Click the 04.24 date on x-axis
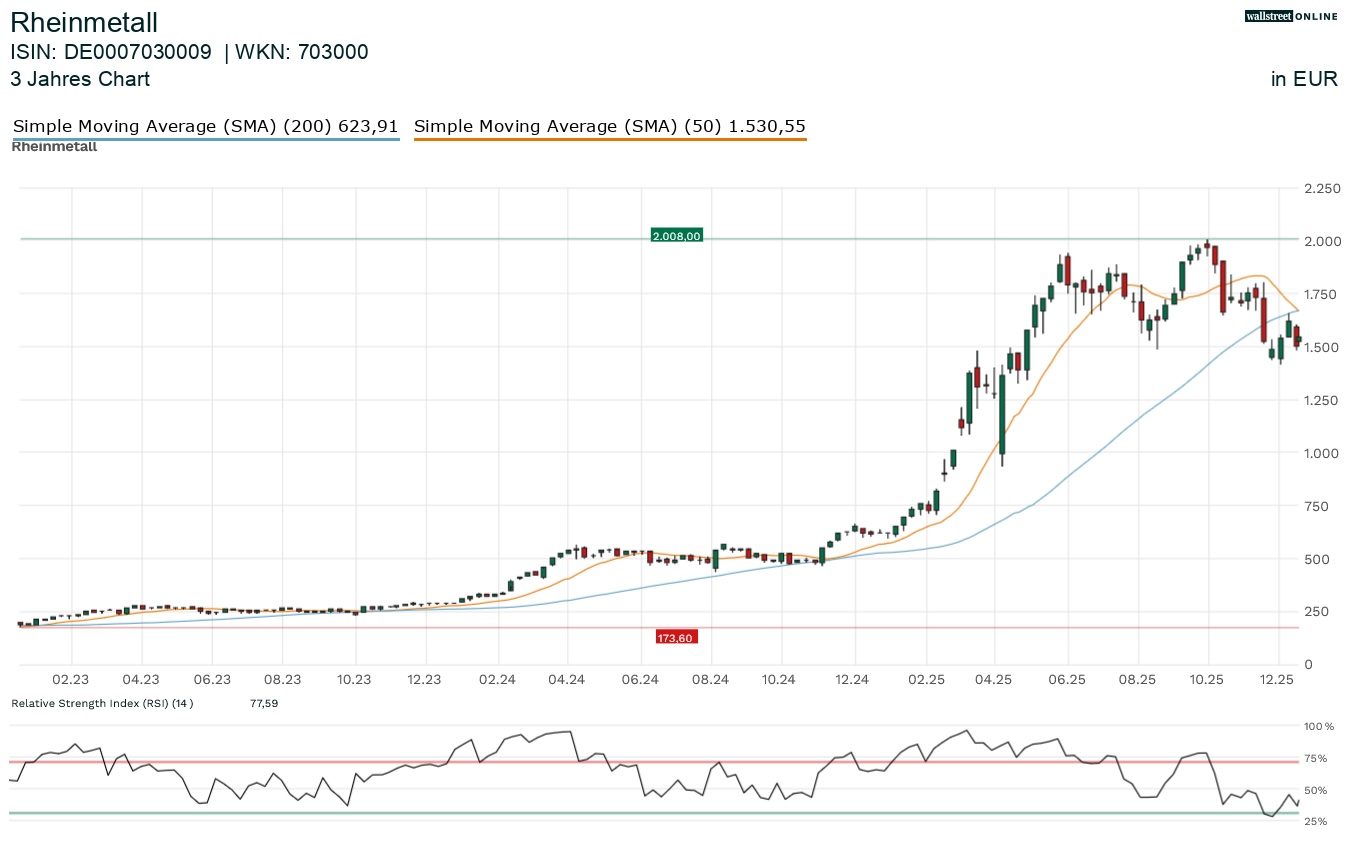The height and width of the screenshot is (848, 1349). [x=567, y=679]
